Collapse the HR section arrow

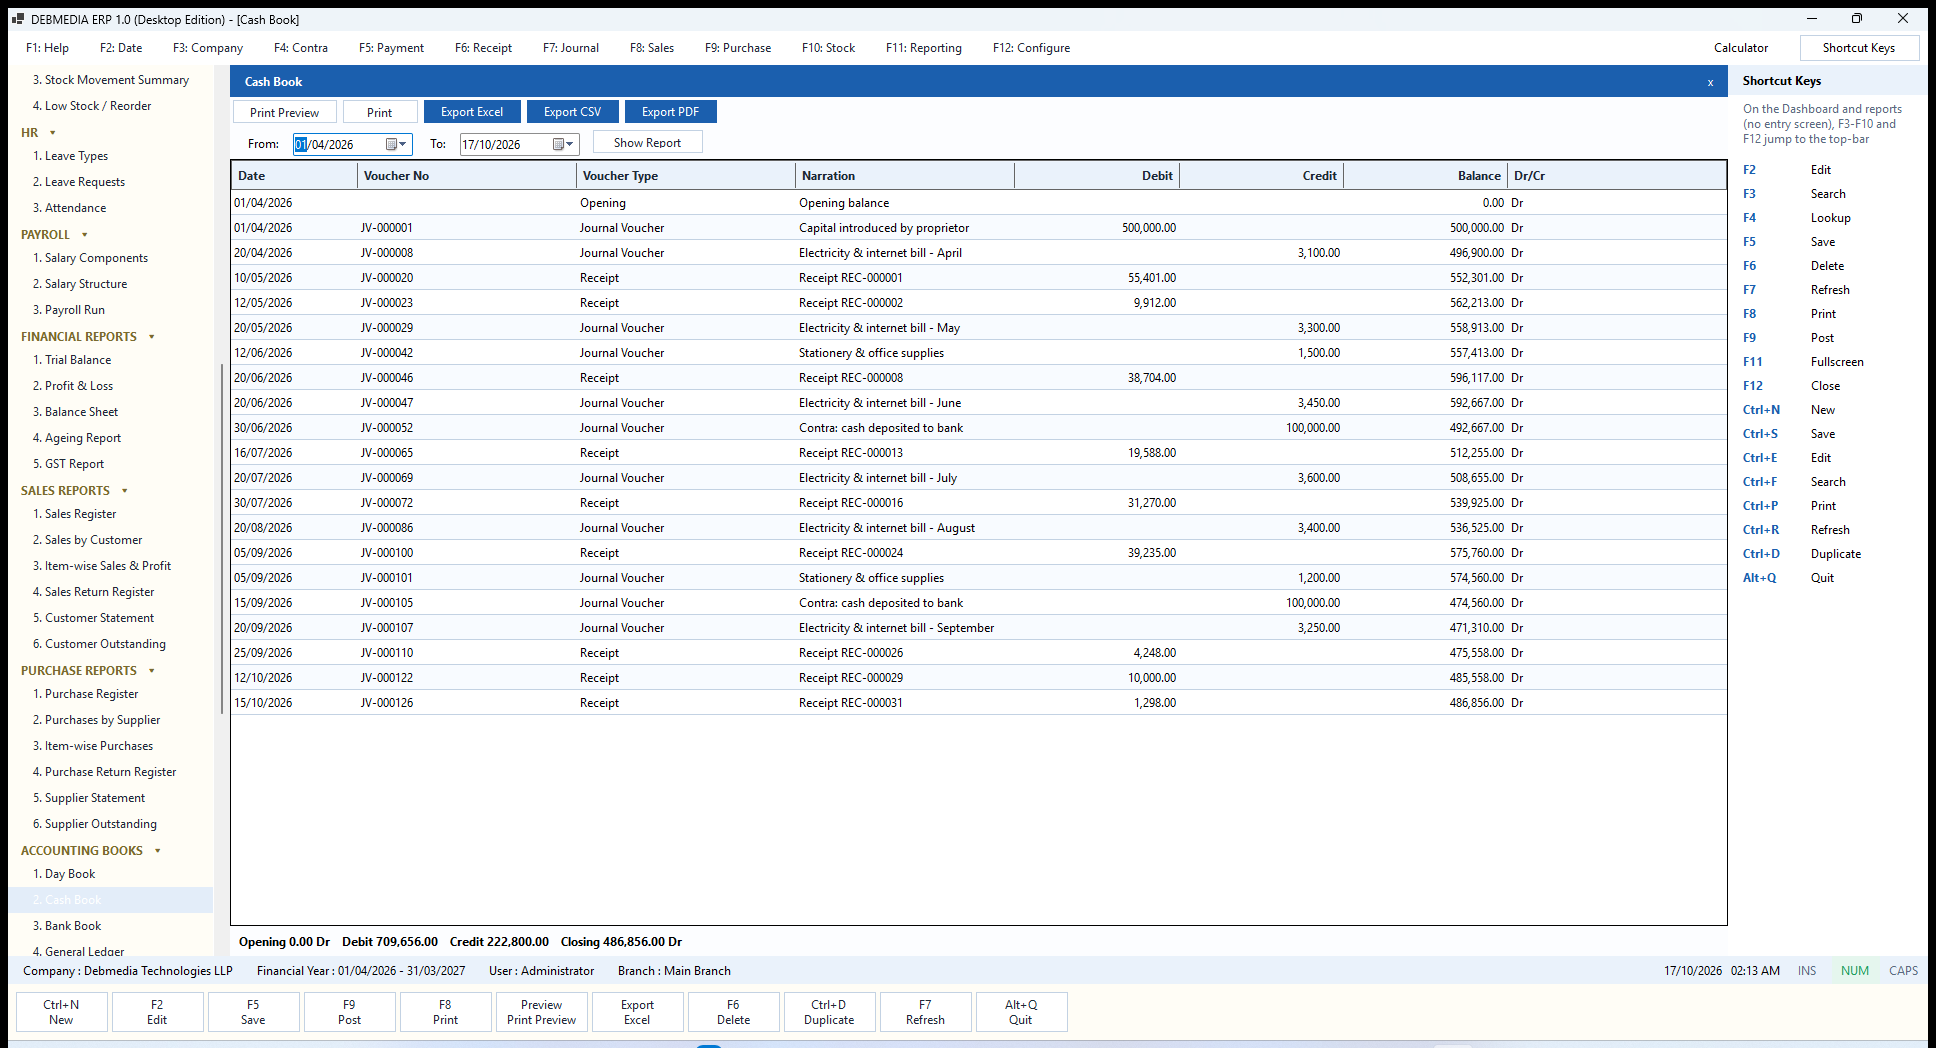point(53,133)
